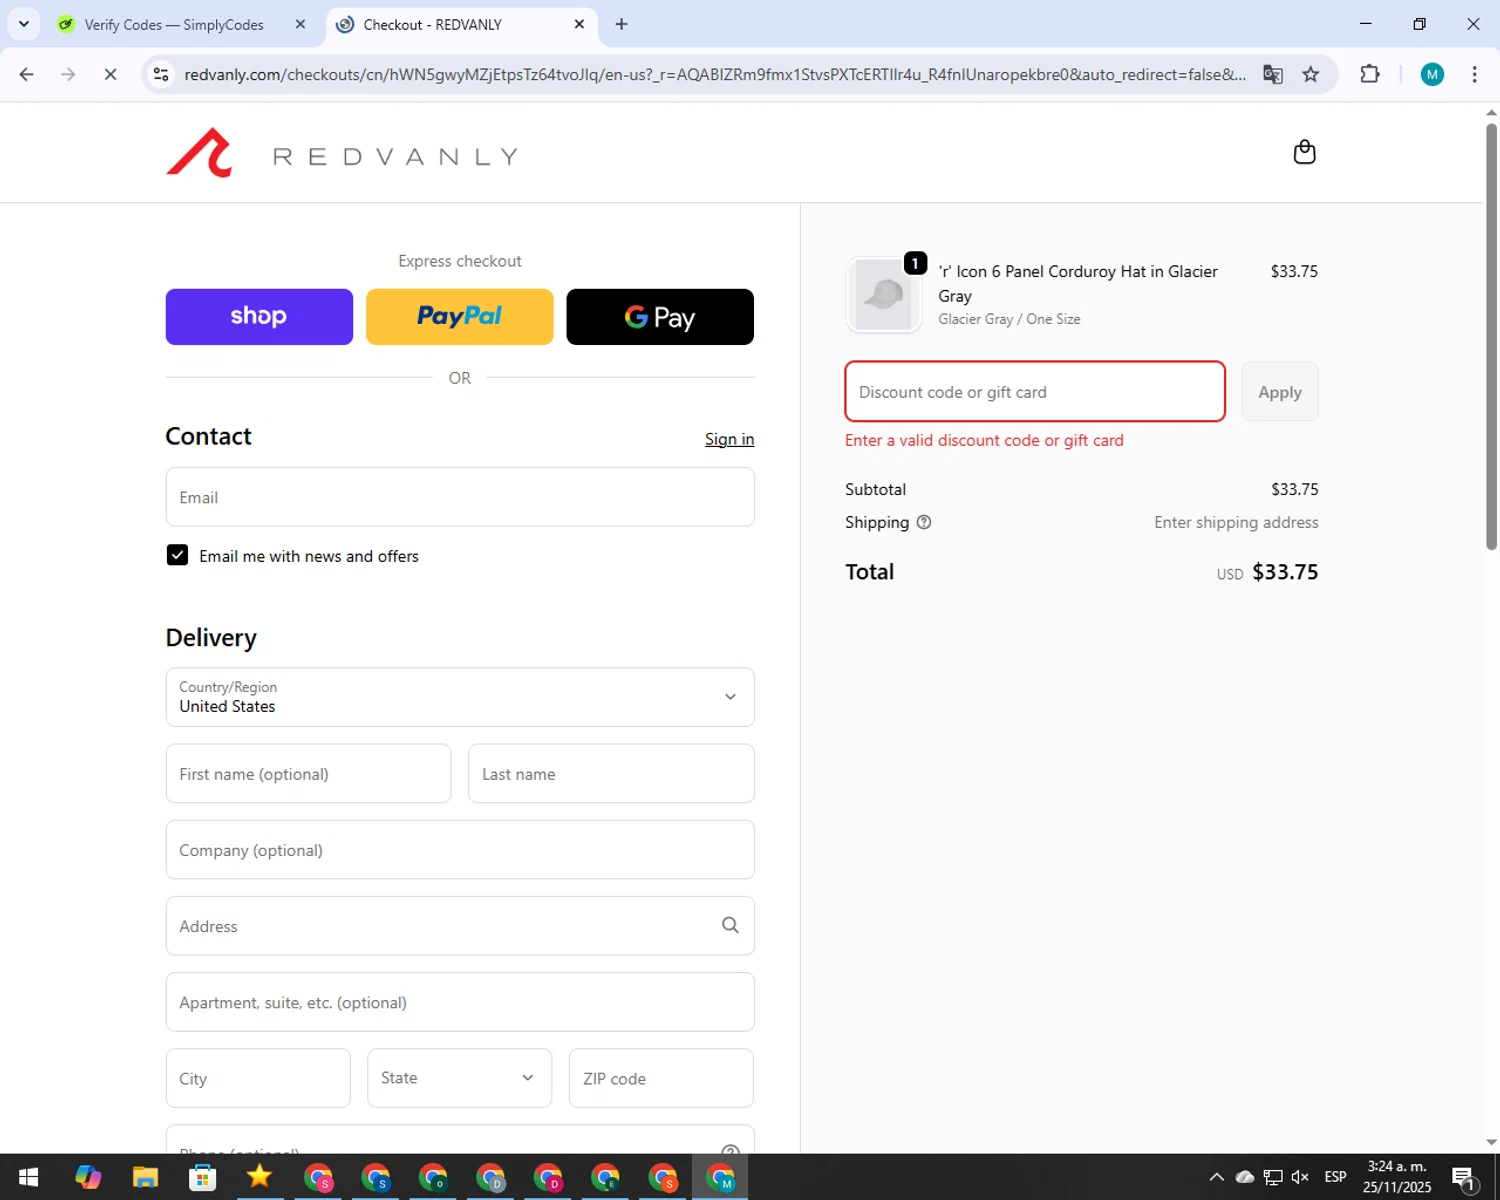Click the Shipping help question icon

tap(924, 522)
